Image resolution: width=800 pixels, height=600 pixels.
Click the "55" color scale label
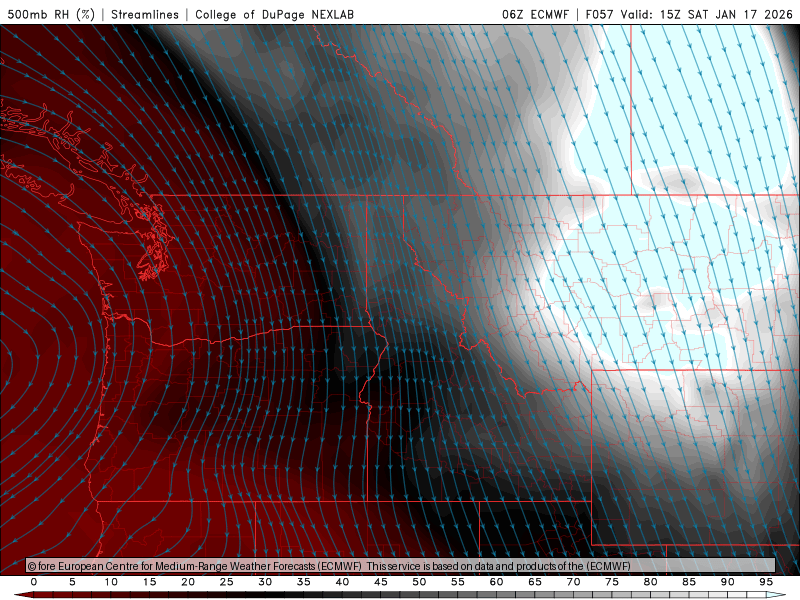(458, 582)
